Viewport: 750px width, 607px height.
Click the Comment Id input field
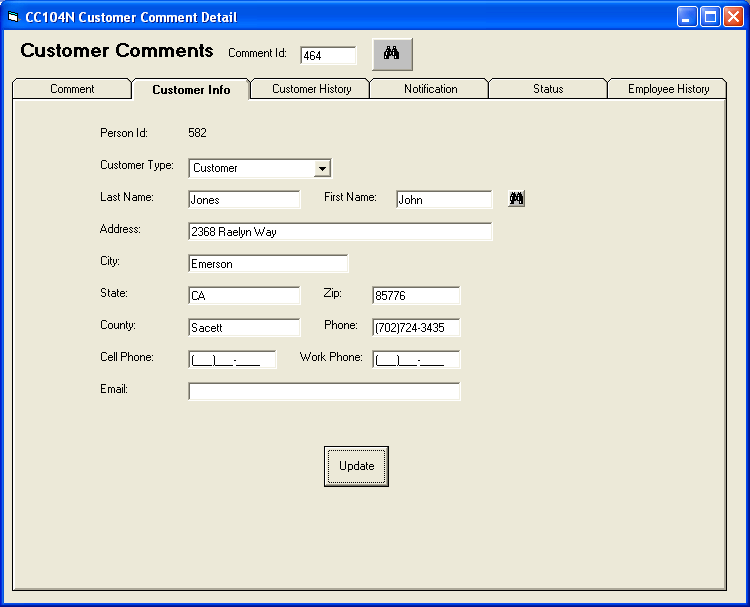tap(328, 56)
